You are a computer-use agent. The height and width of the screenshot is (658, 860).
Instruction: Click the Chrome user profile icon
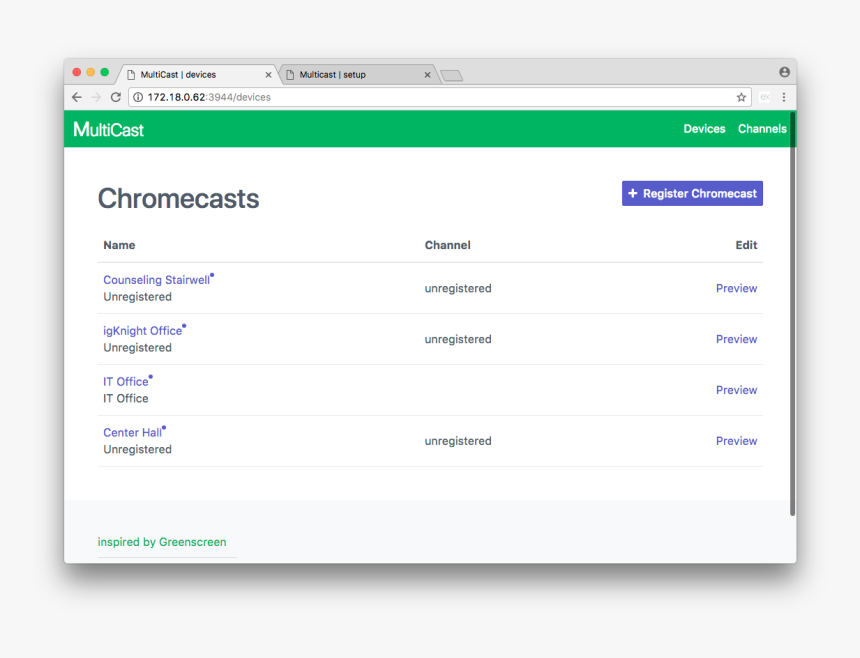784,72
